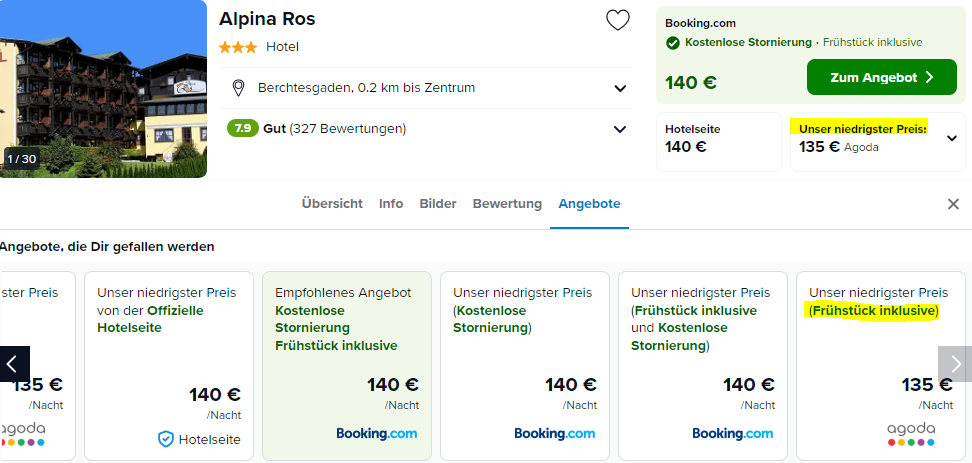Select the Hotelseite 140 € price box
The width and height of the screenshot is (972, 463).
pyautogui.click(x=719, y=142)
